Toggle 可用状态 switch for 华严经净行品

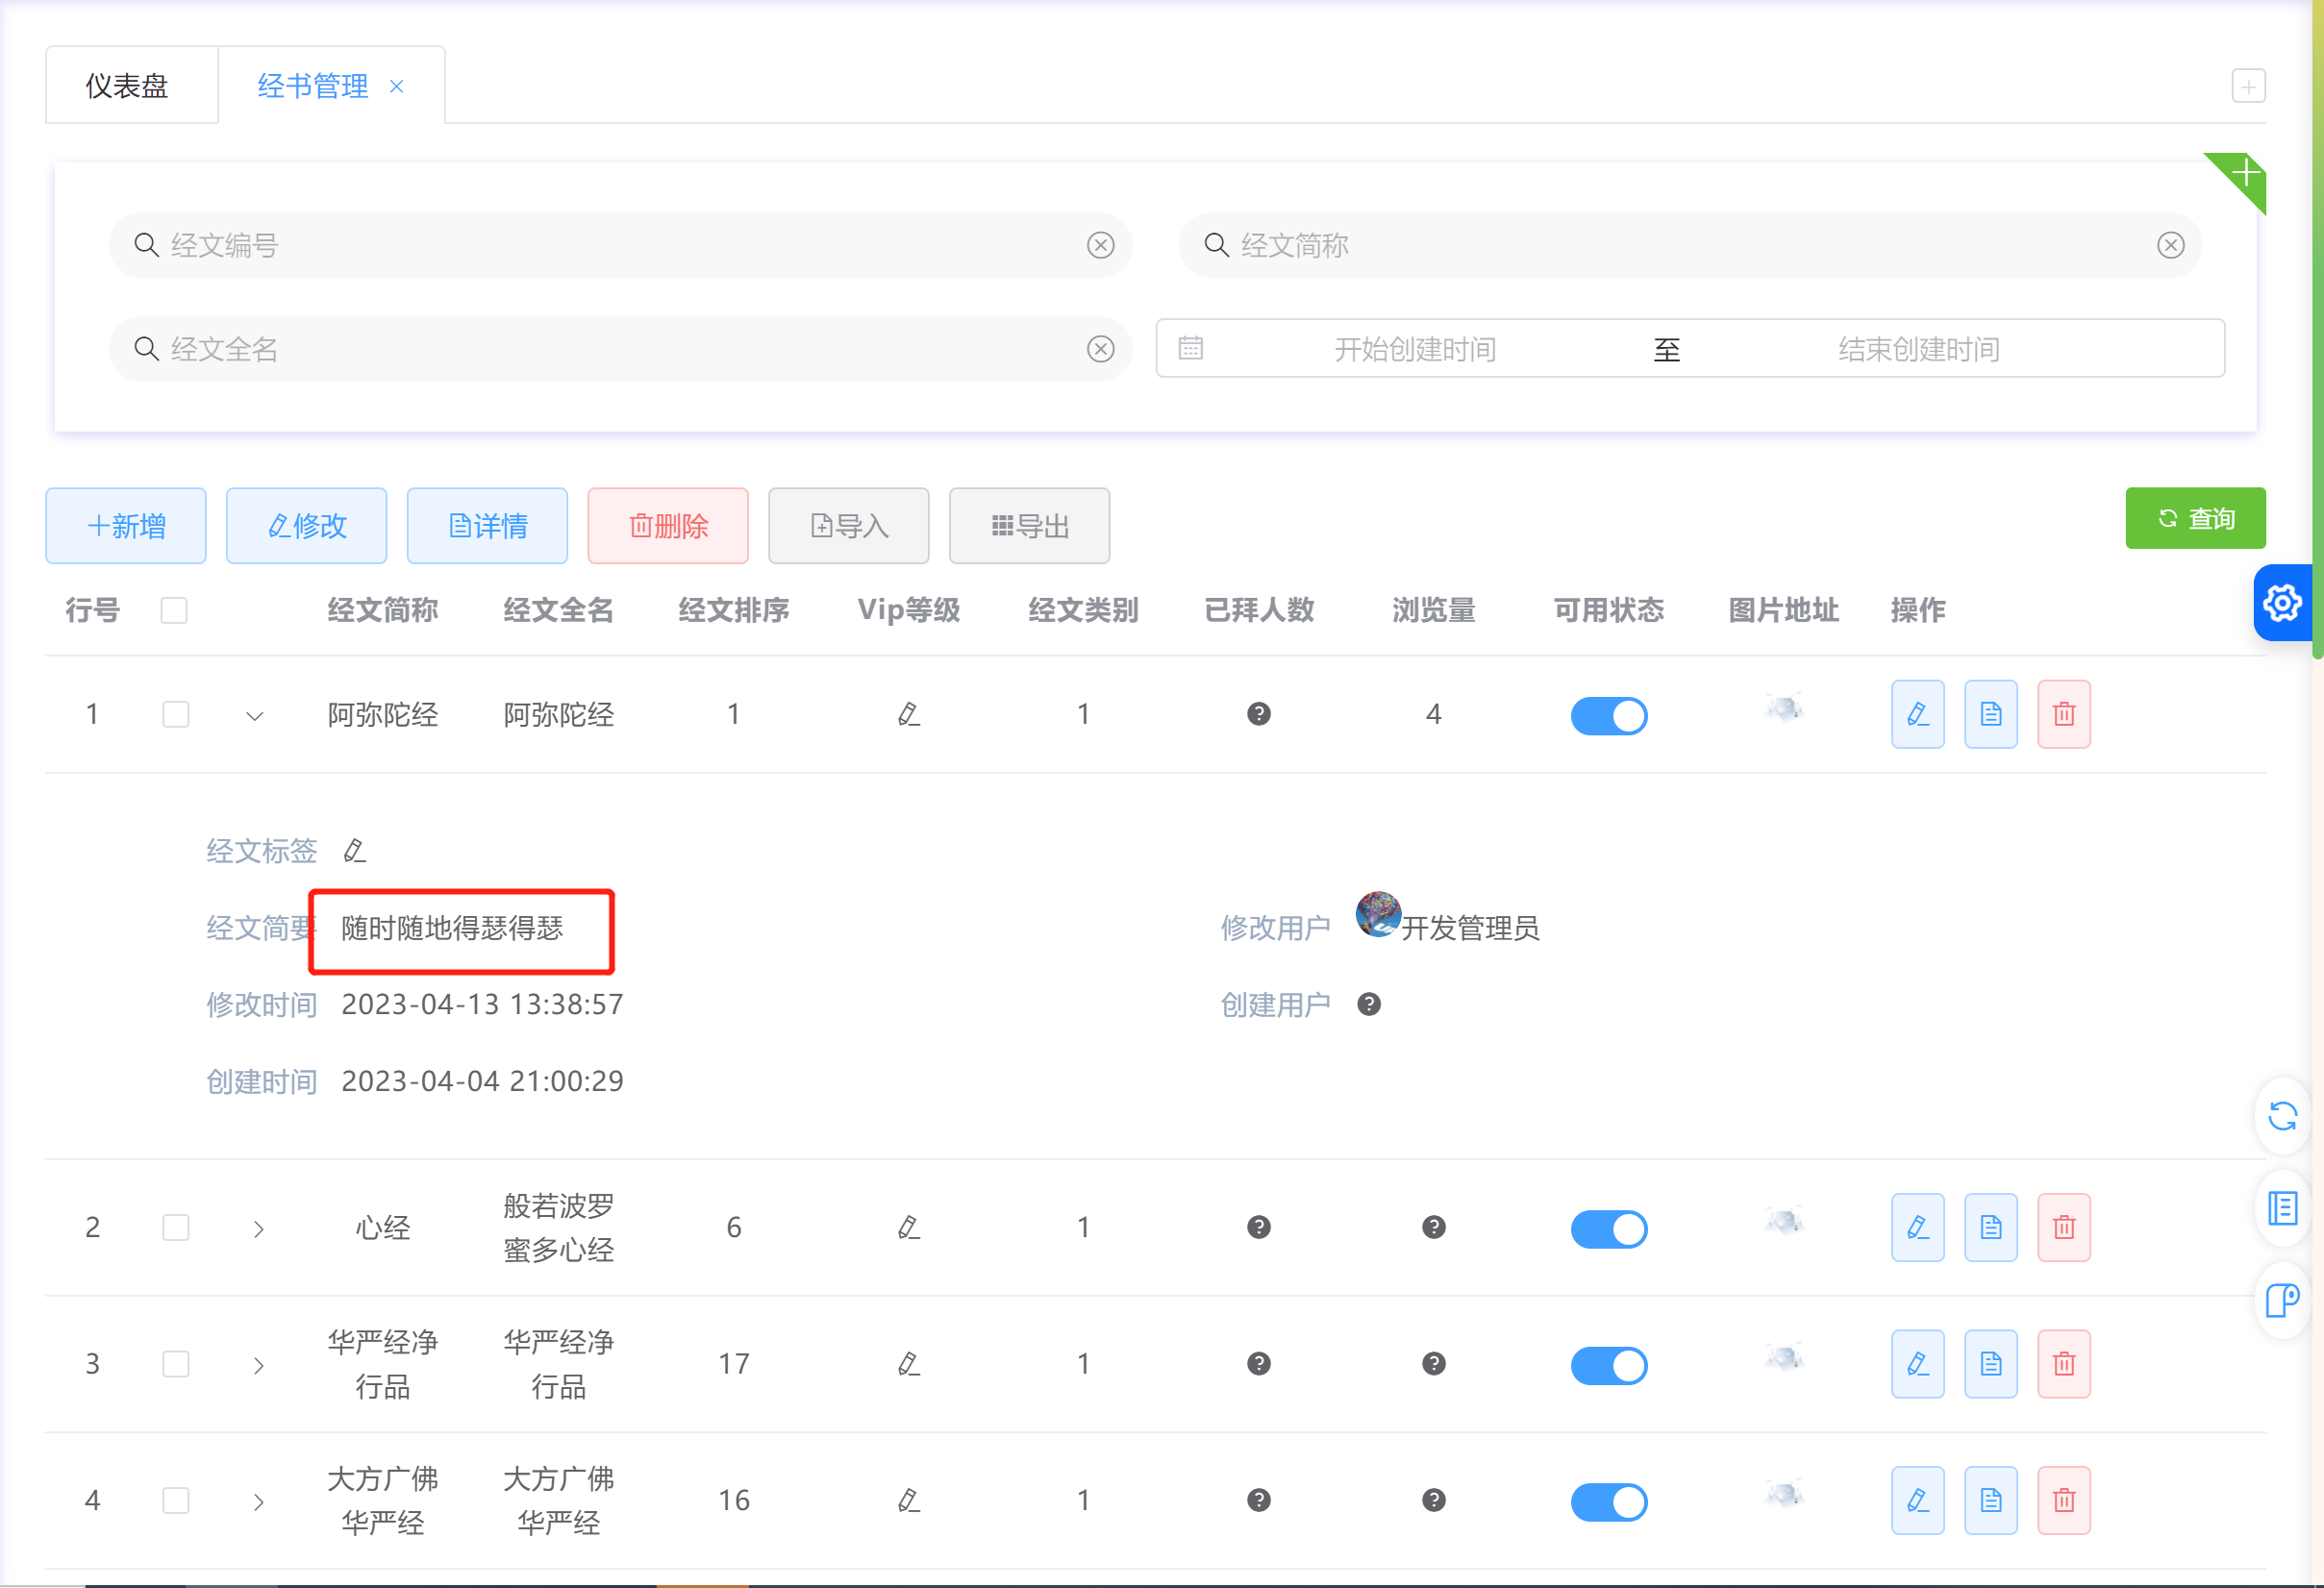pos(1609,1366)
